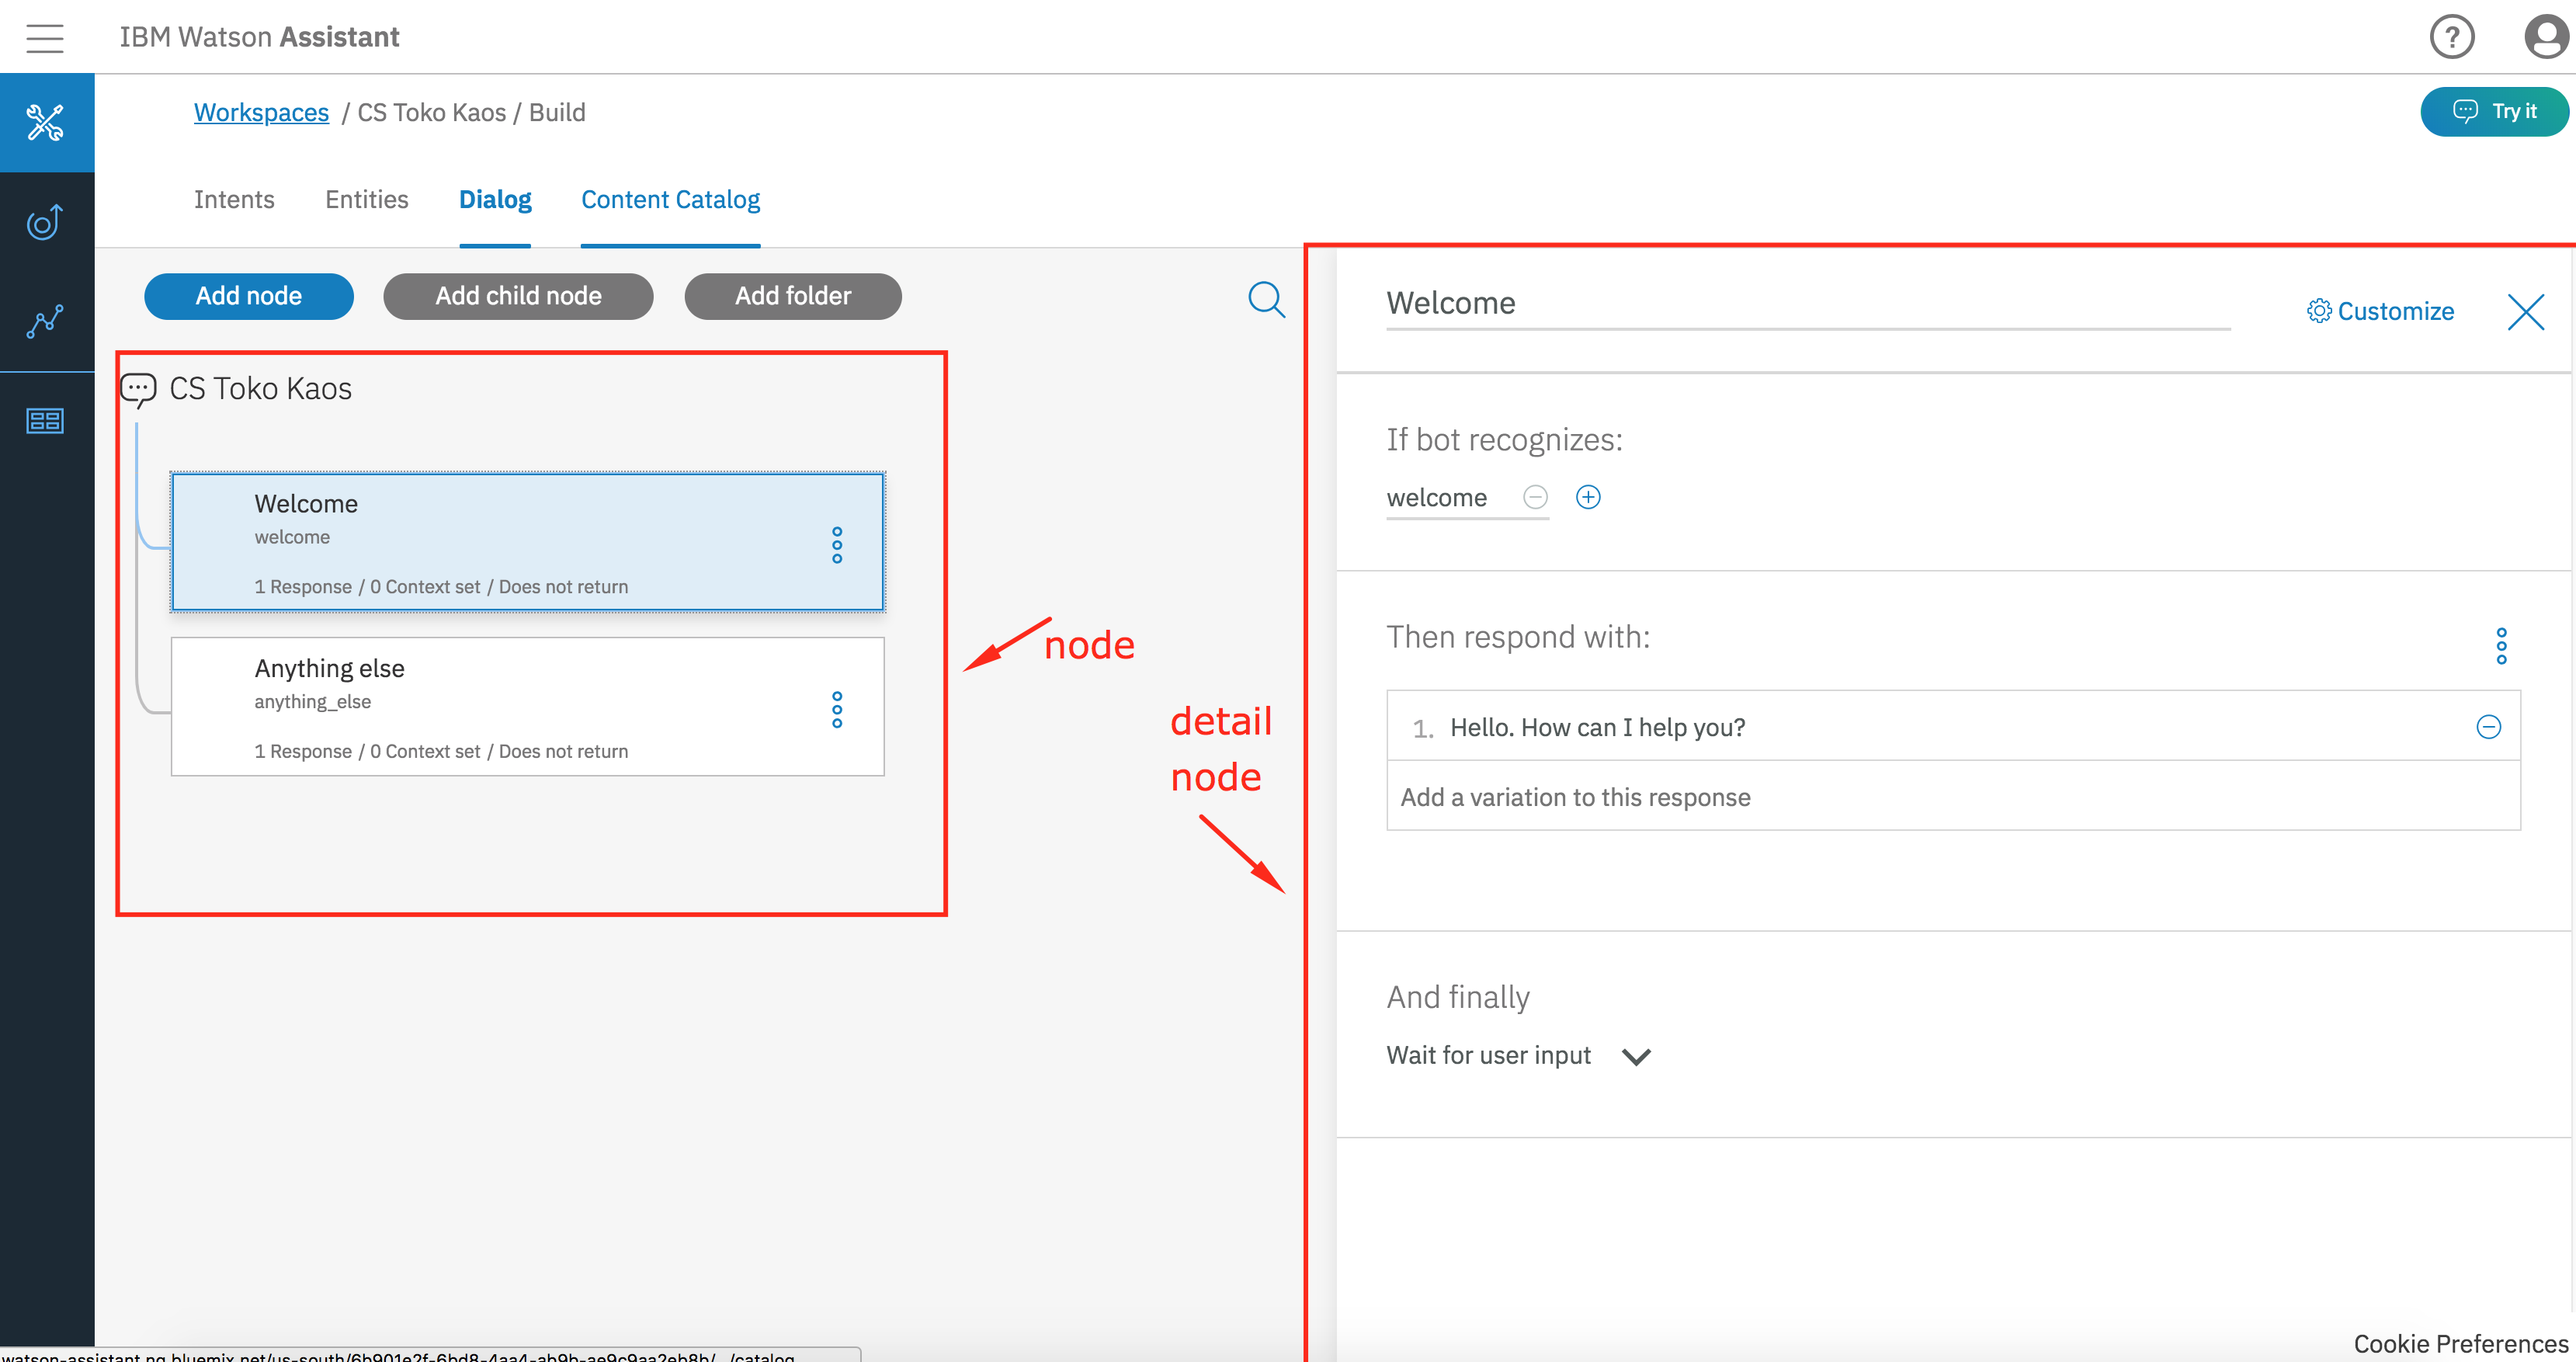Click the dialog search magnifier icon

click(x=1266, y=299)
